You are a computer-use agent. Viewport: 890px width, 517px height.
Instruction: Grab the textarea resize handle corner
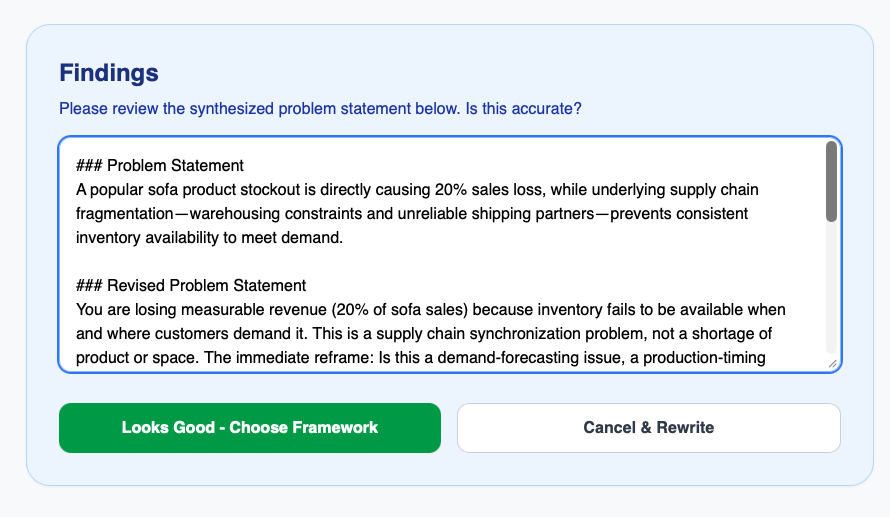pos(833,364)
